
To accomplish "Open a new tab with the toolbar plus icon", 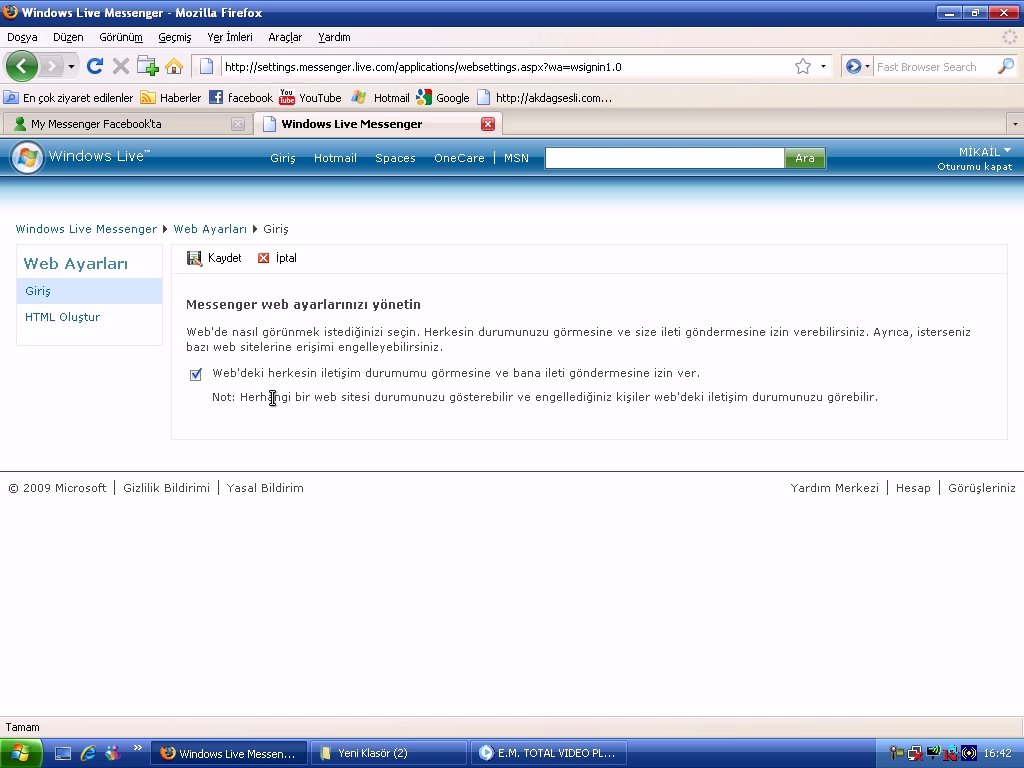I will tap(148, 66).
